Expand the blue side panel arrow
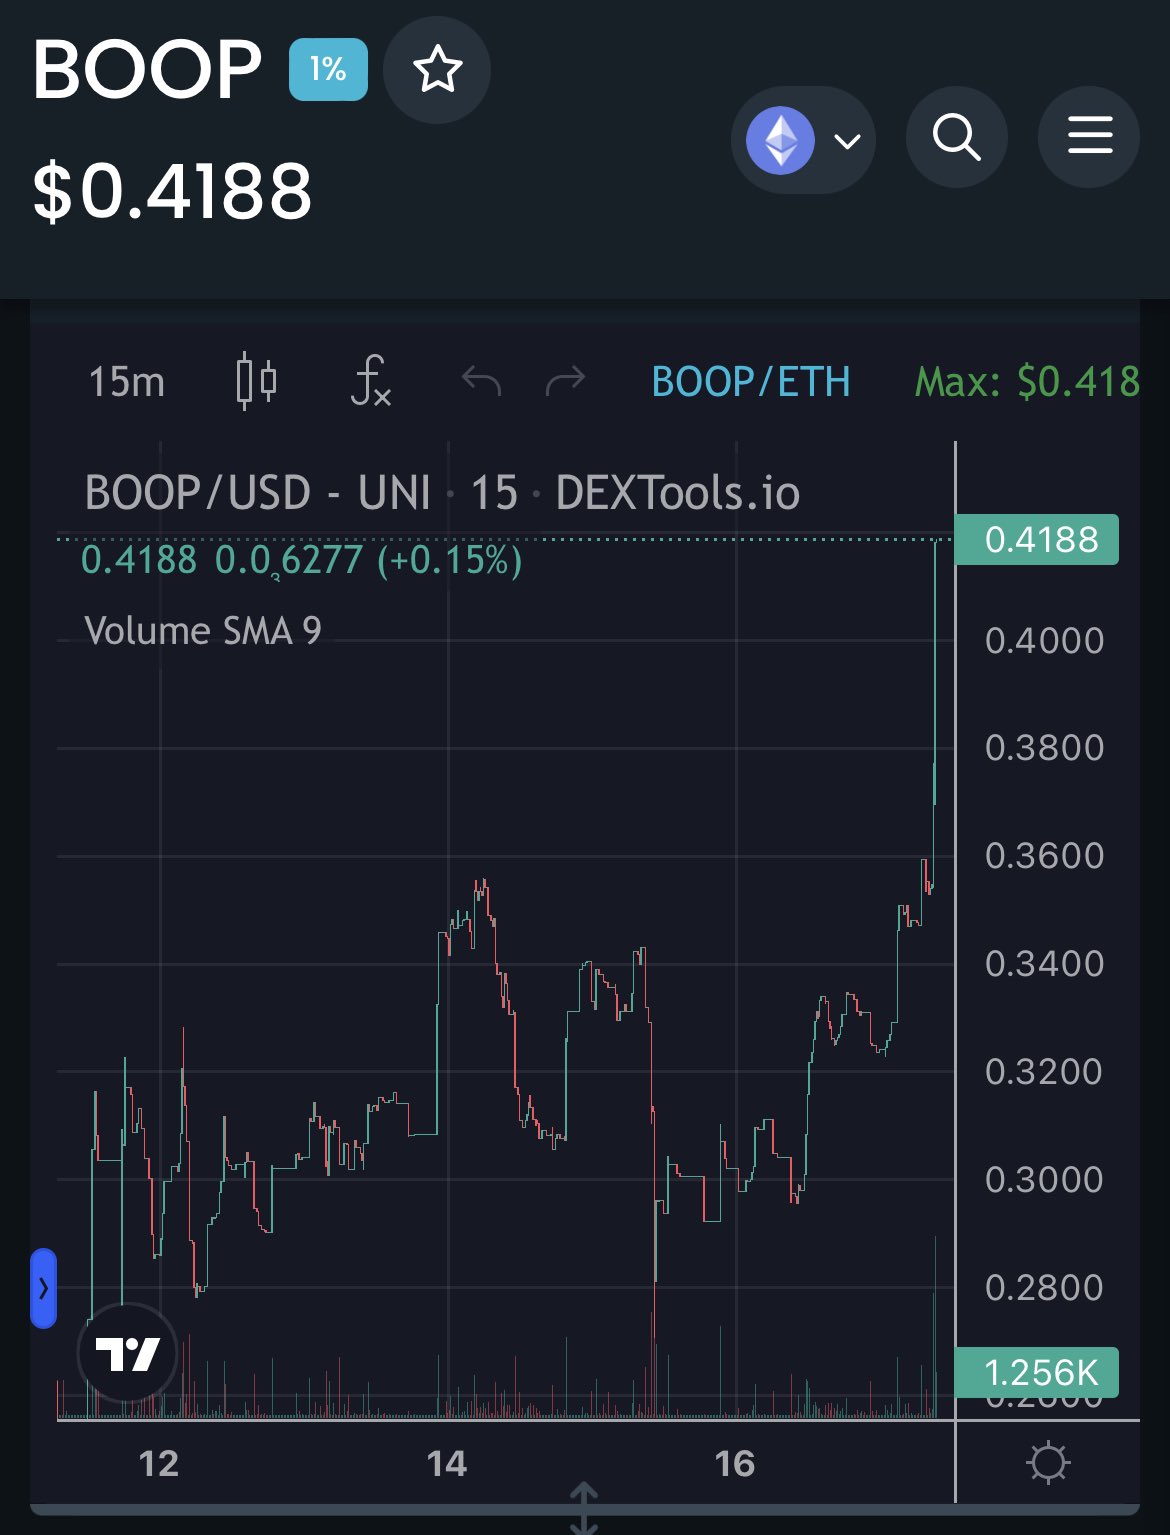Viewport: 1170px width, 1535px height. tap(43, 1288)
